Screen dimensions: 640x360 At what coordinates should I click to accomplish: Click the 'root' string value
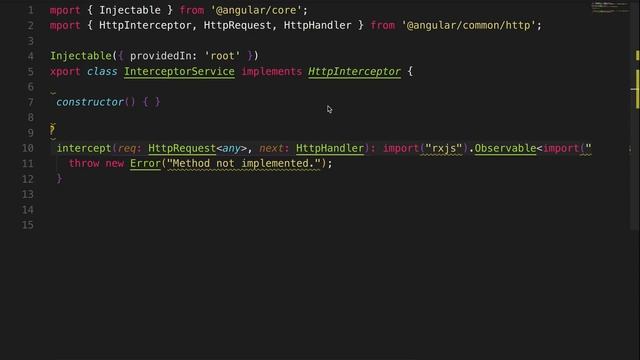click(222, 56)
